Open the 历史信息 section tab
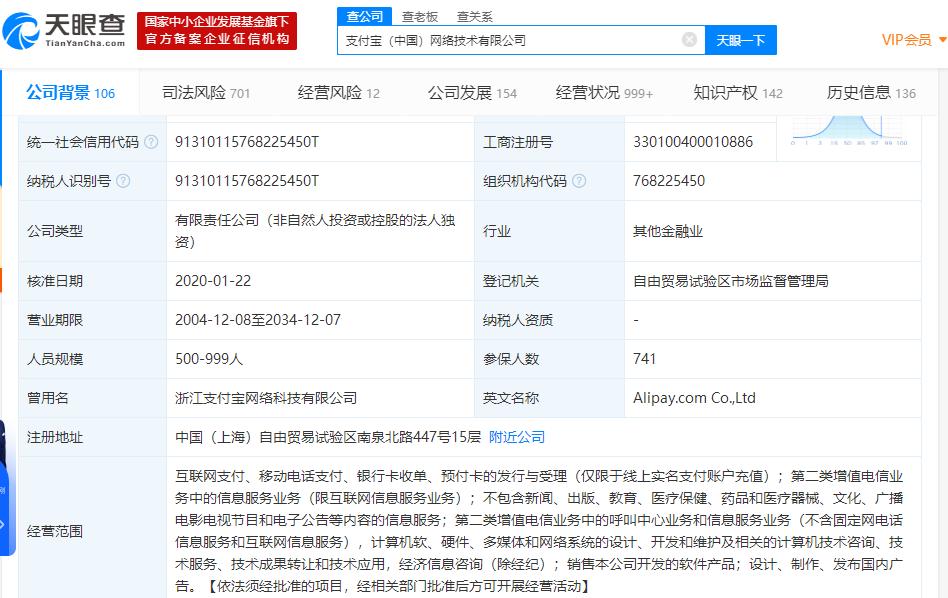The image size is (948, 598). [x=871, y=93]
